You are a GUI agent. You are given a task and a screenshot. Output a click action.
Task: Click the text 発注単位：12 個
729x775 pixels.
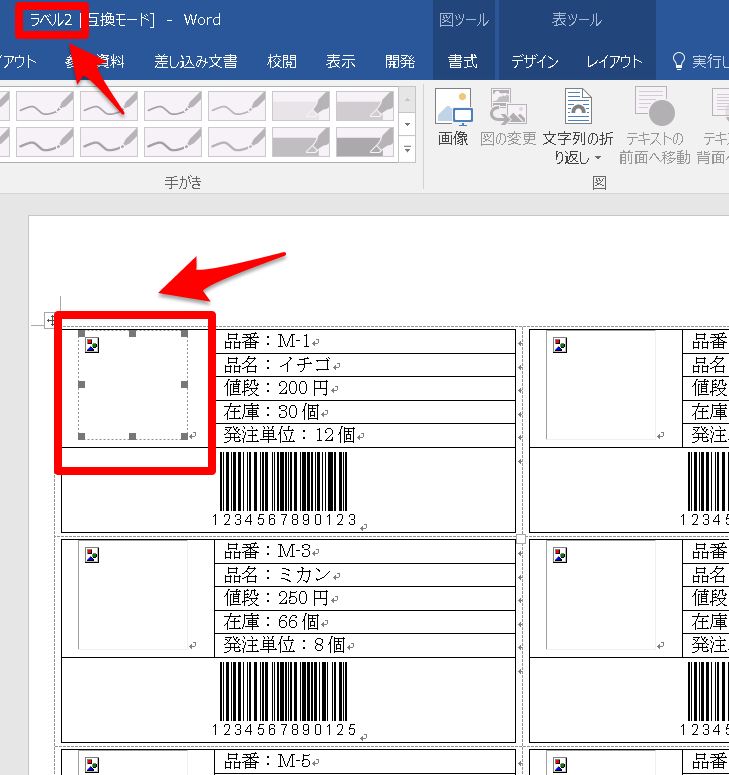point(289,435)
